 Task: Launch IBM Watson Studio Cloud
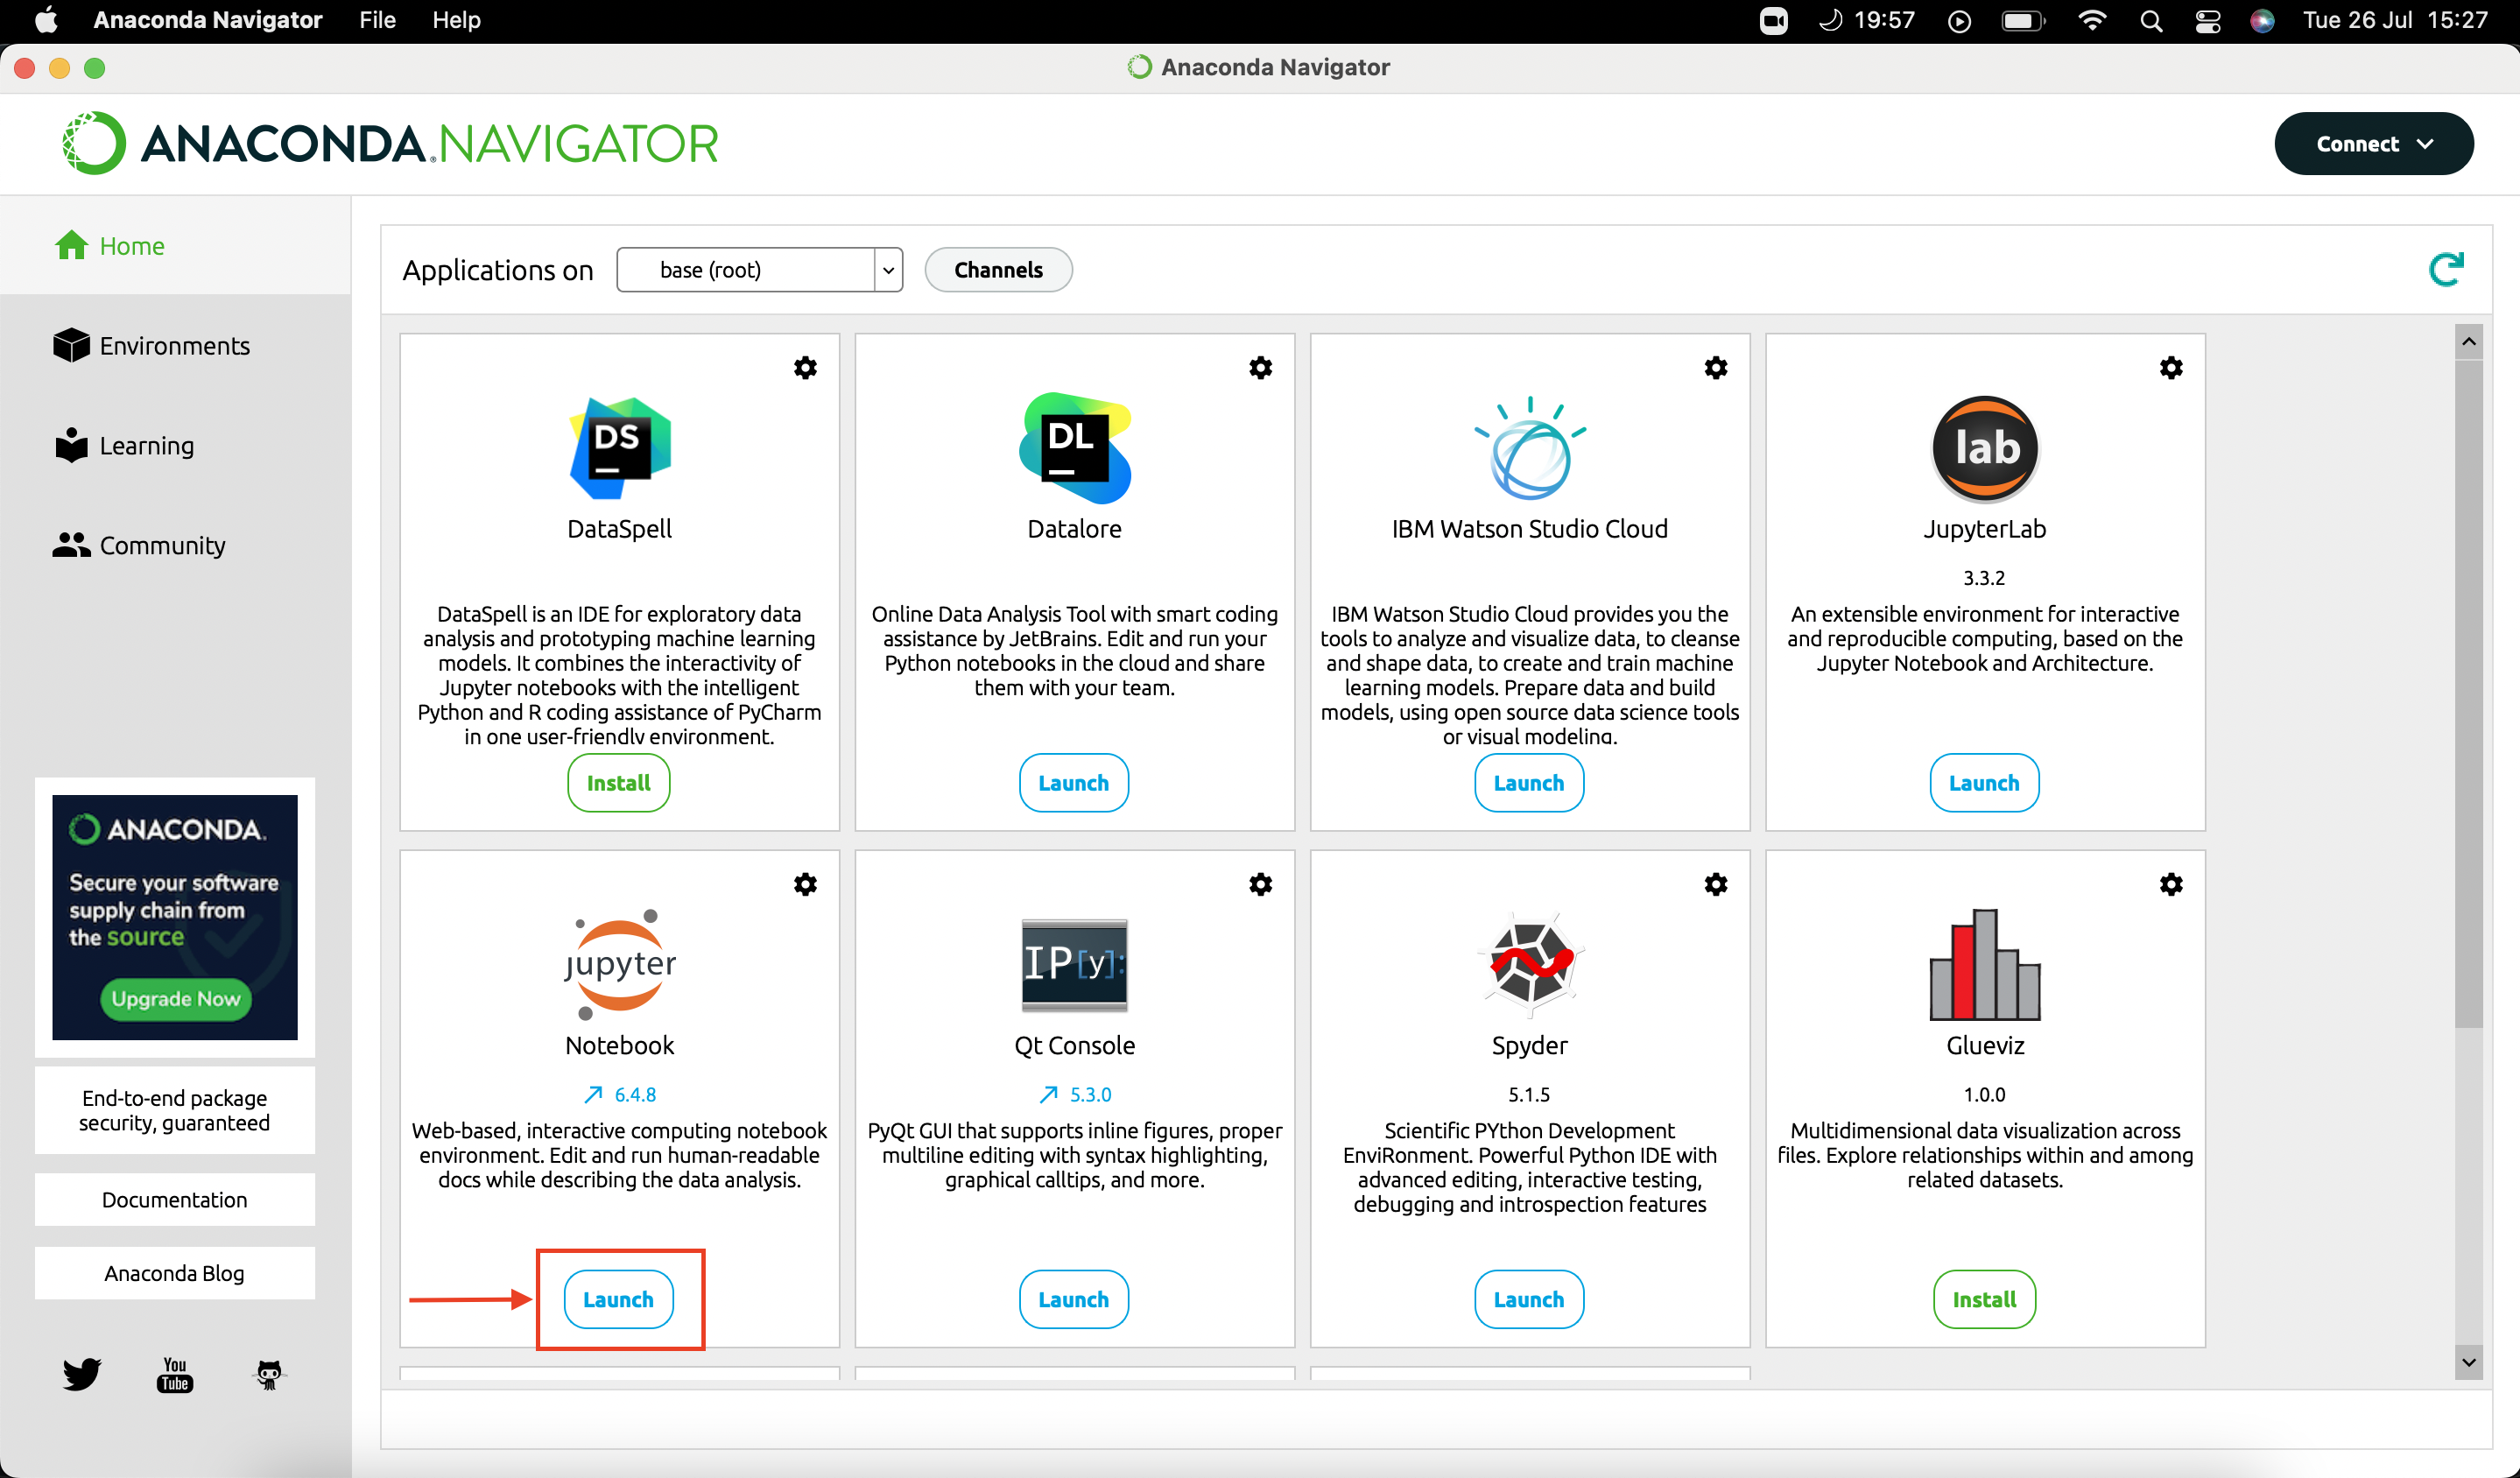(x=1528, y=783)
